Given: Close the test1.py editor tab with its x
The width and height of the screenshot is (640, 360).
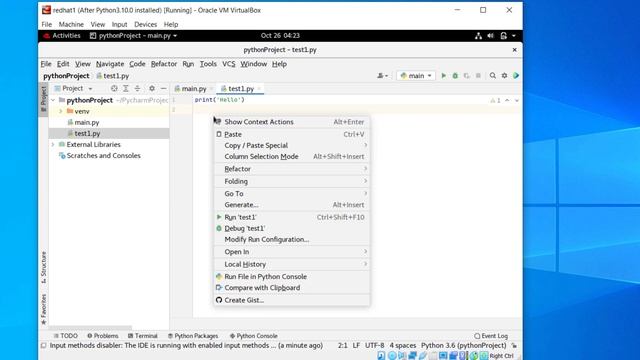Looking at the screenshot, I should point(259,89).
